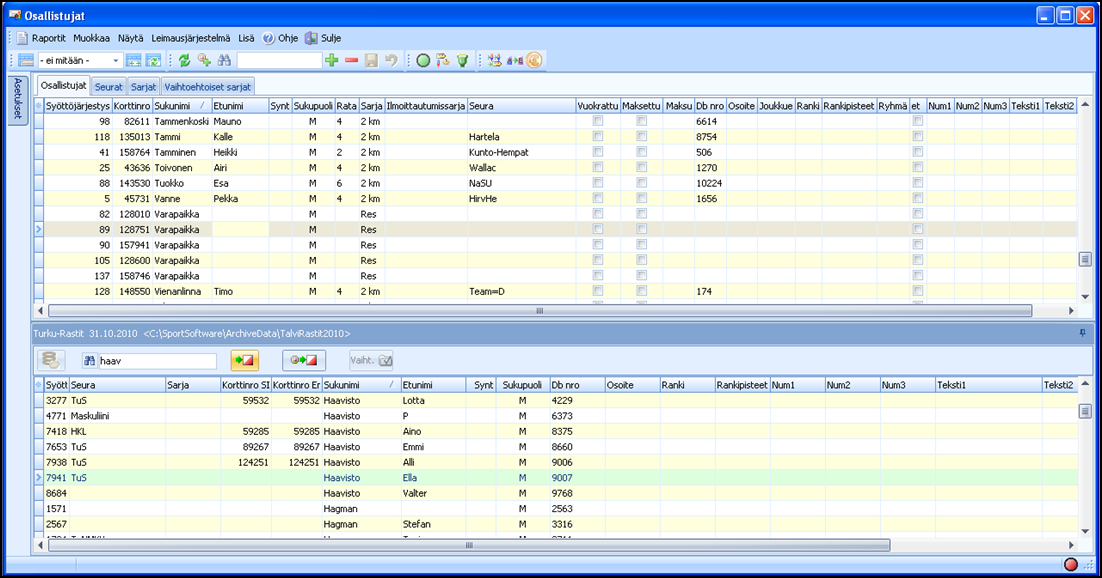
Task: Open the Leimausjärjestelmä menu
Action: pyautogui.click(x=190, y=39)
